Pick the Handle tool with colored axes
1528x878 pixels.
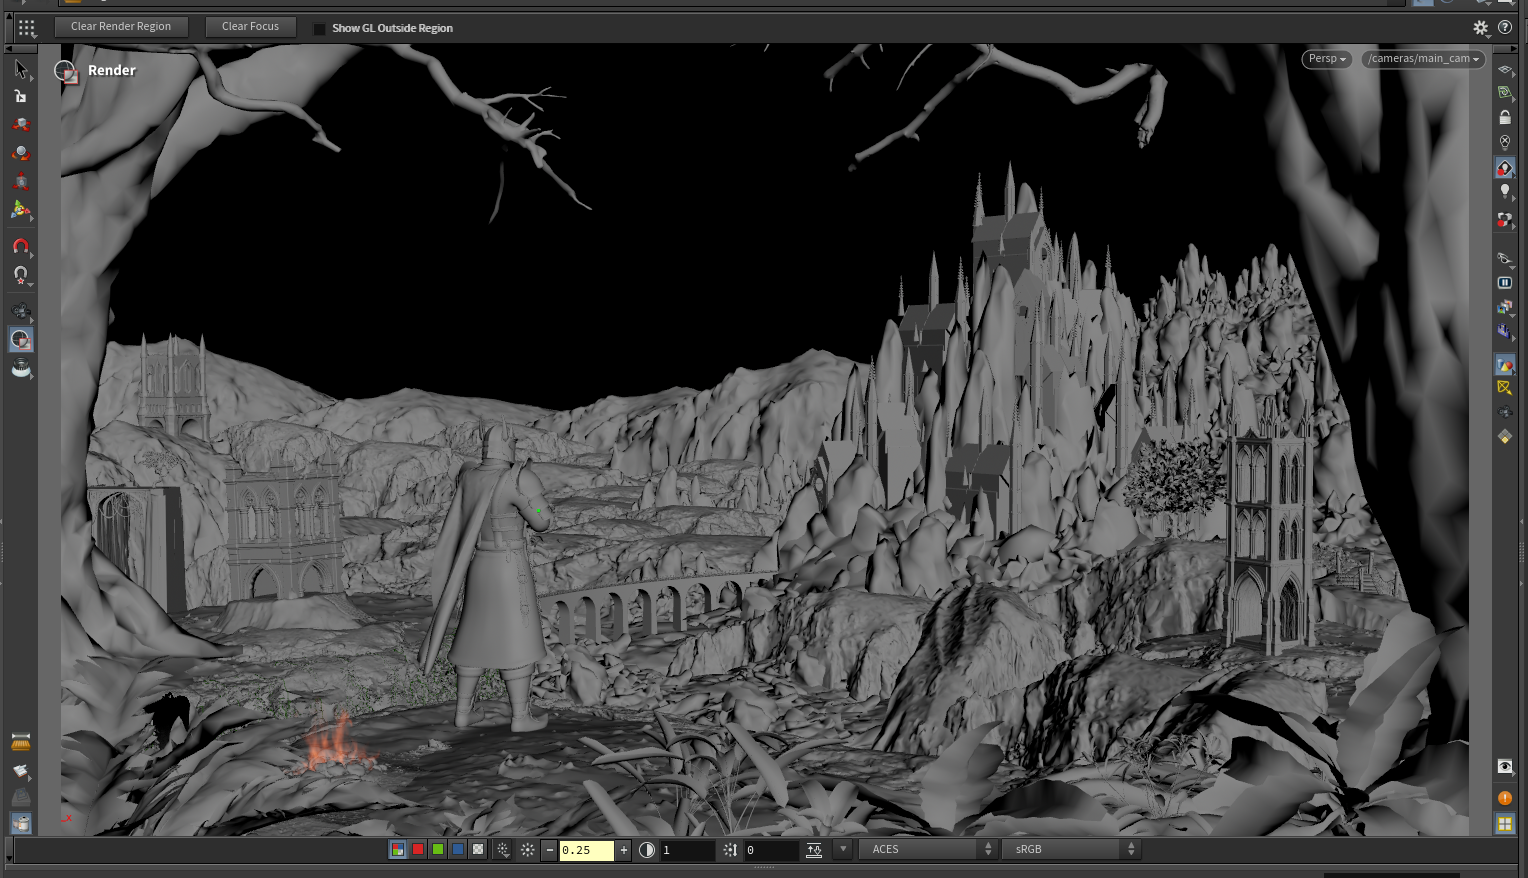(x=20, y=210)
